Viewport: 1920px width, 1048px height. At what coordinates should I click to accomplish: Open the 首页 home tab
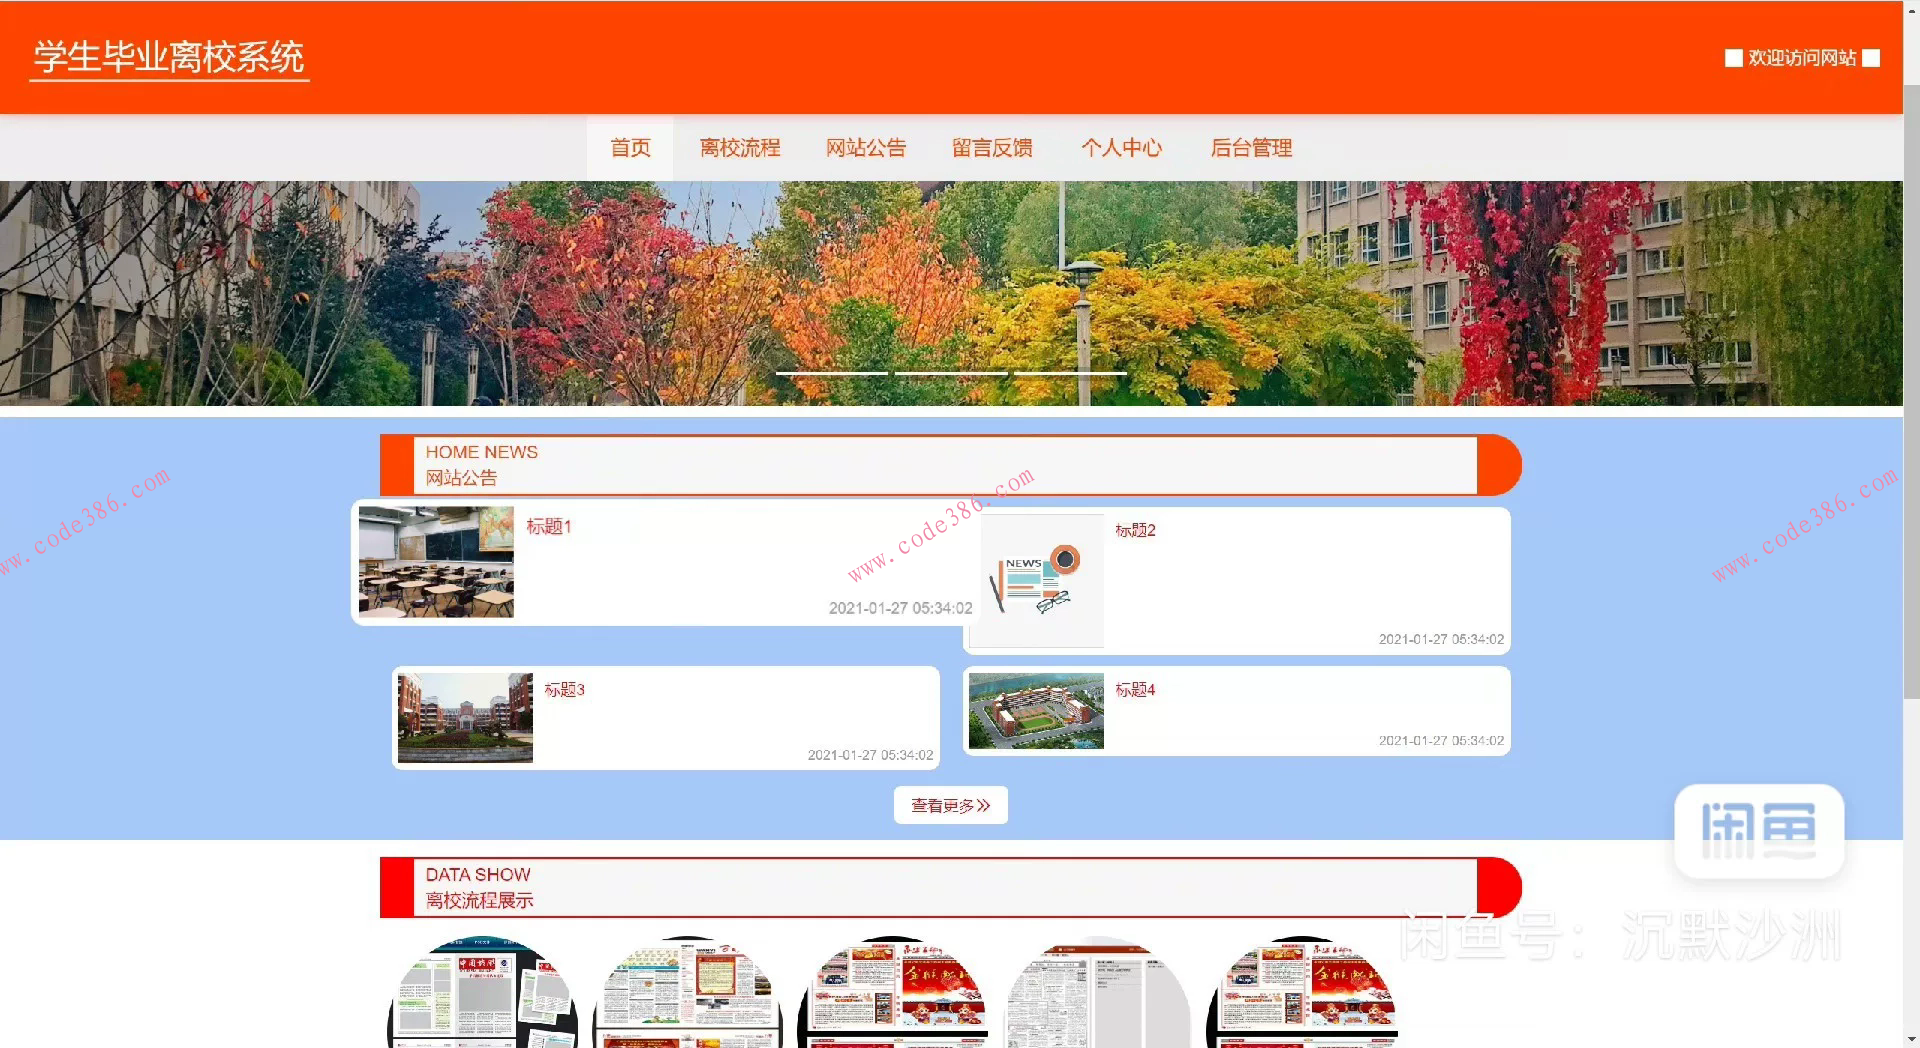[630, 148]
